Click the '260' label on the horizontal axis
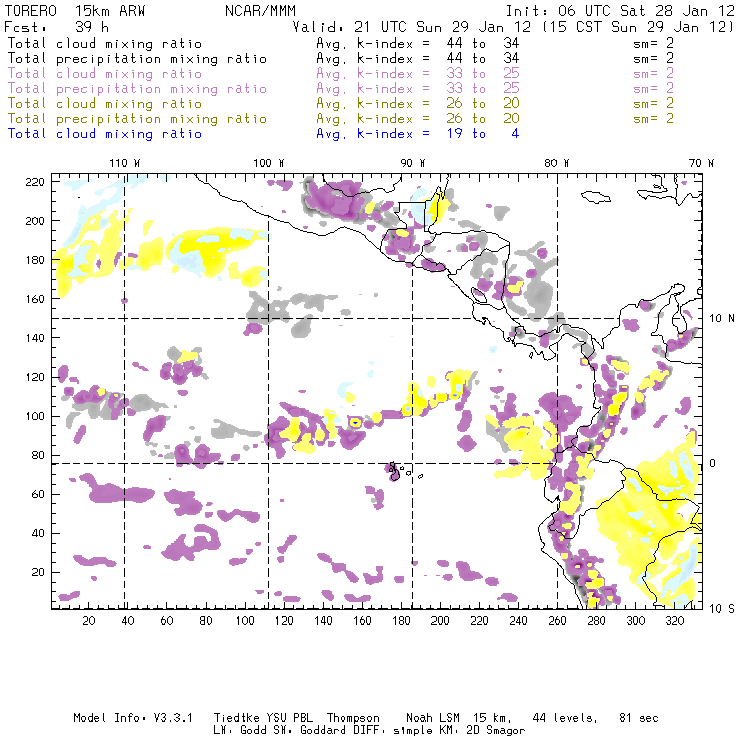The height and width of the screenshot is (740, 740). (x=557, y=621)
